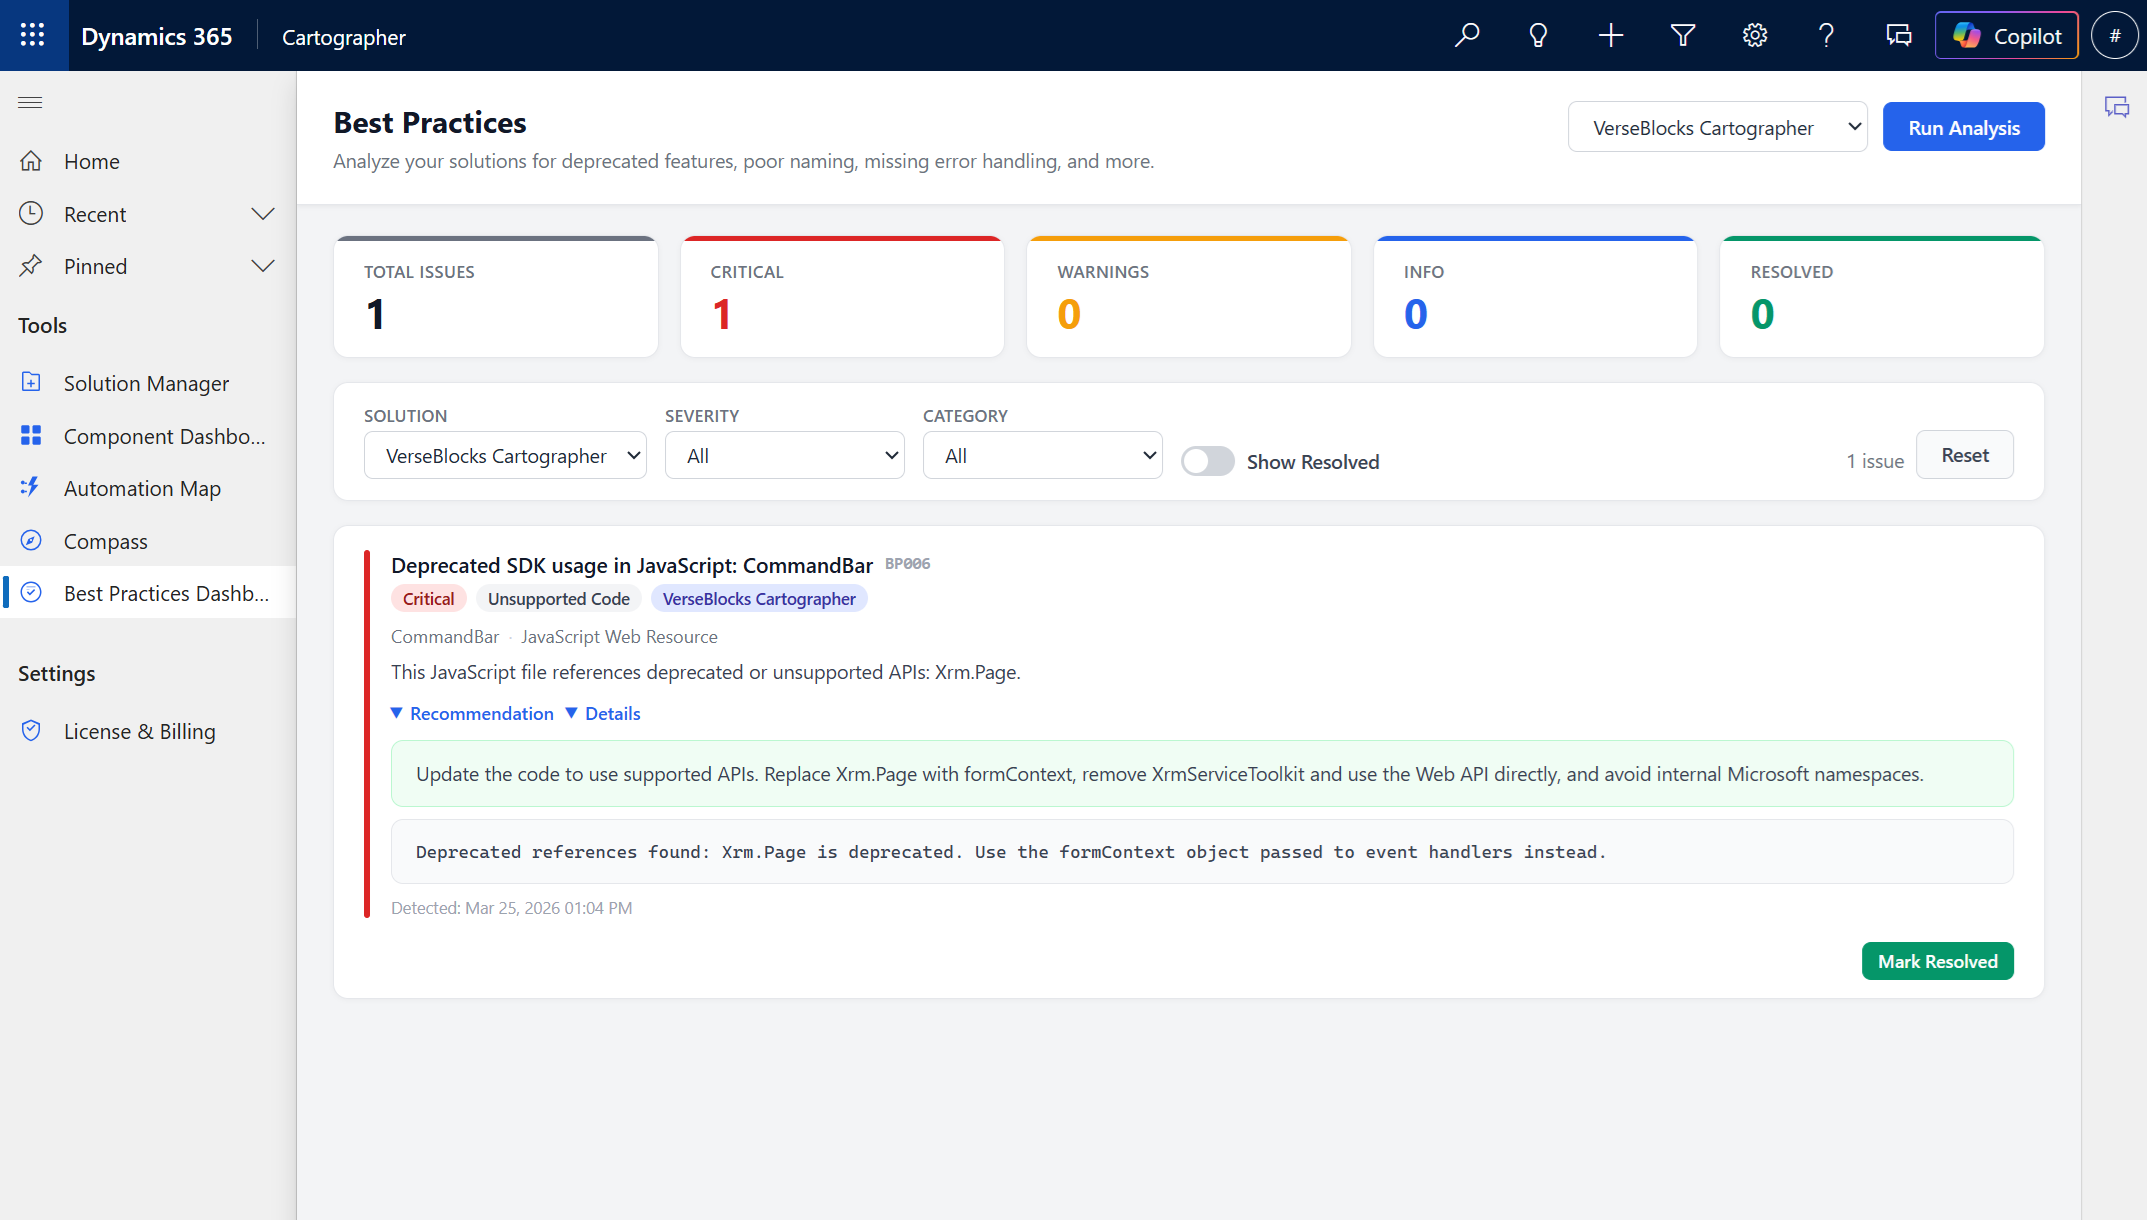
Task: Open License & Billing settings
Action: [148, 731]
